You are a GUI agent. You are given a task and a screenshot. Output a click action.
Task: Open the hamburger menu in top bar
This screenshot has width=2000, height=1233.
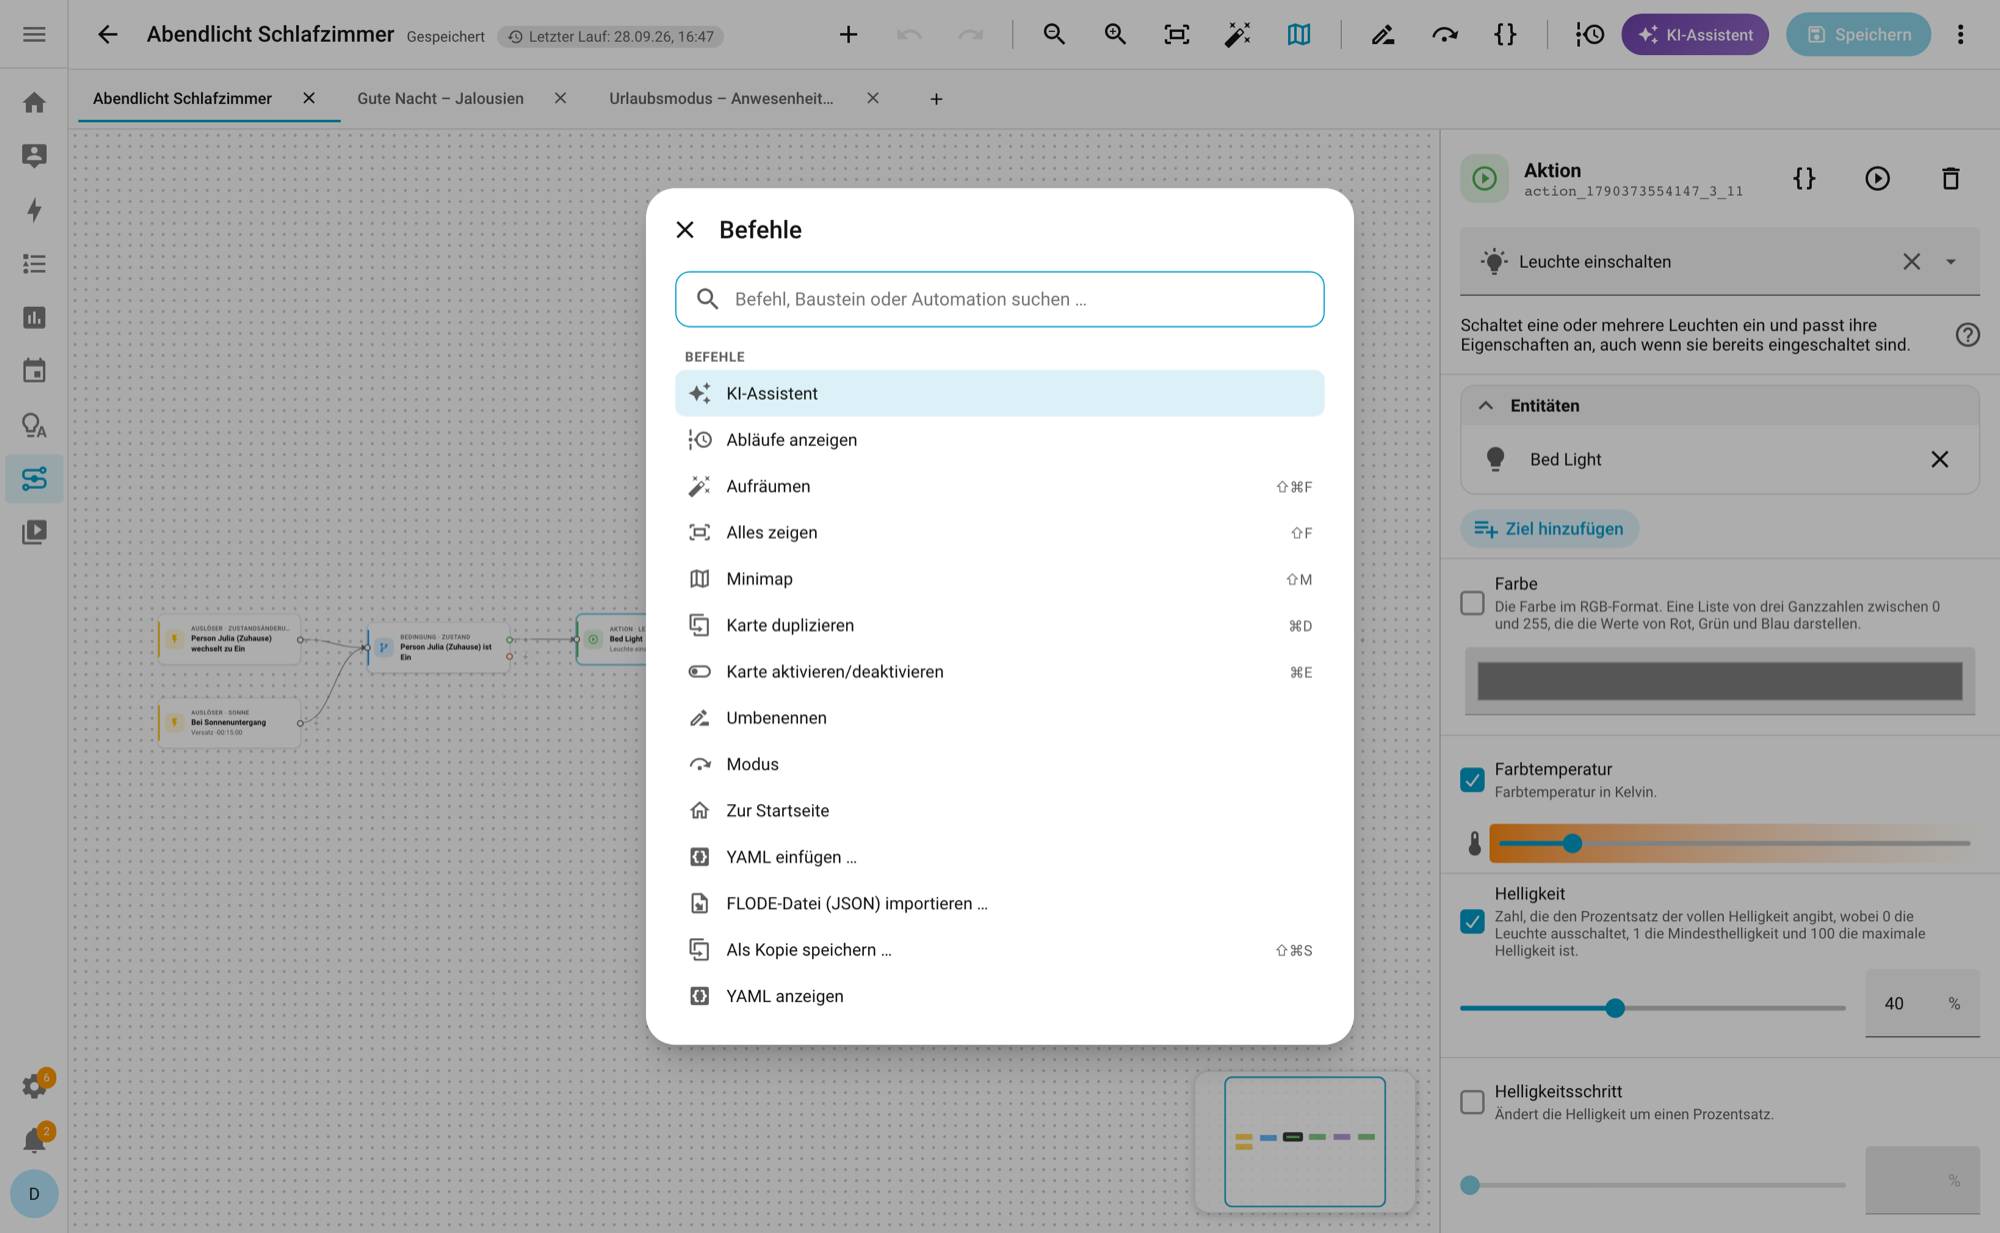pos(34,35)
